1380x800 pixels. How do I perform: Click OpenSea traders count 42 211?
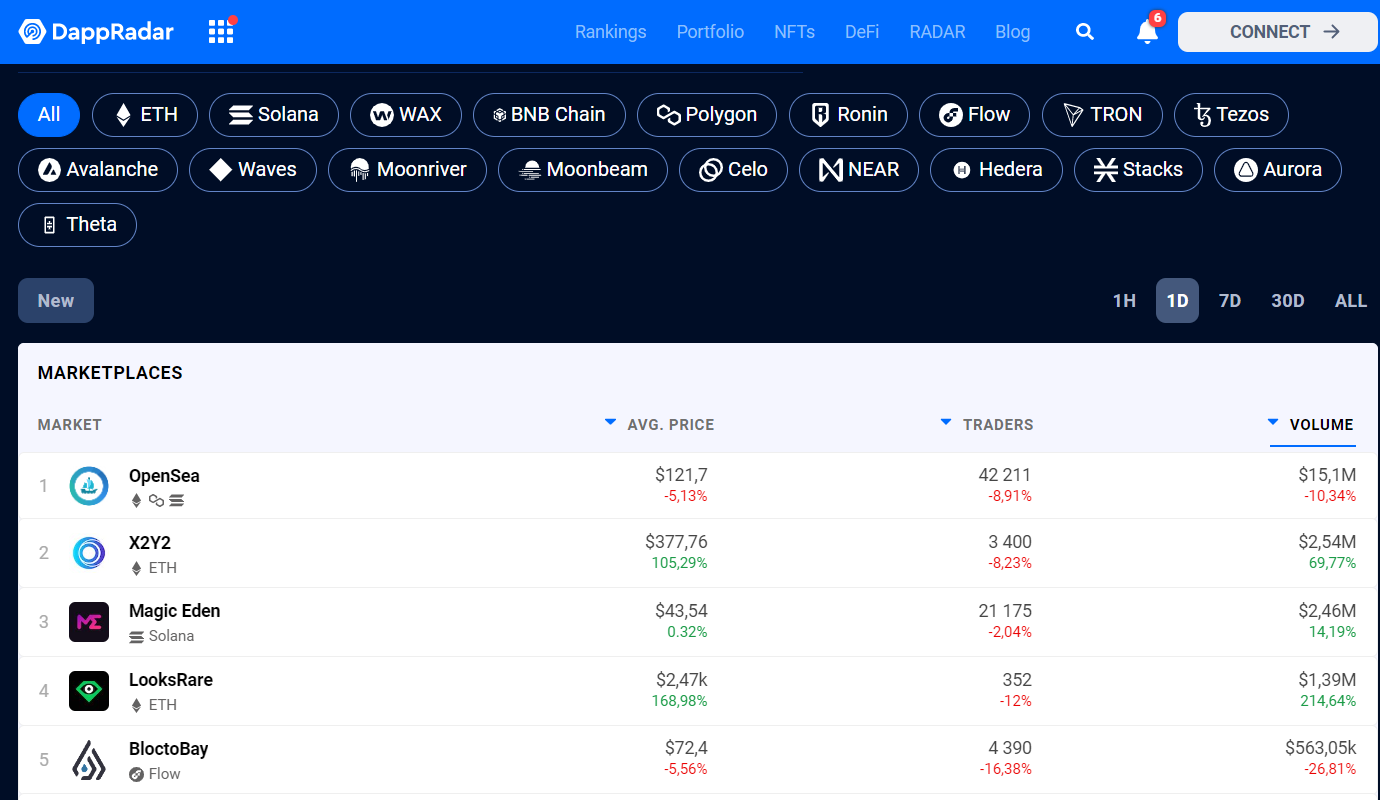(x=1005, y=475)
